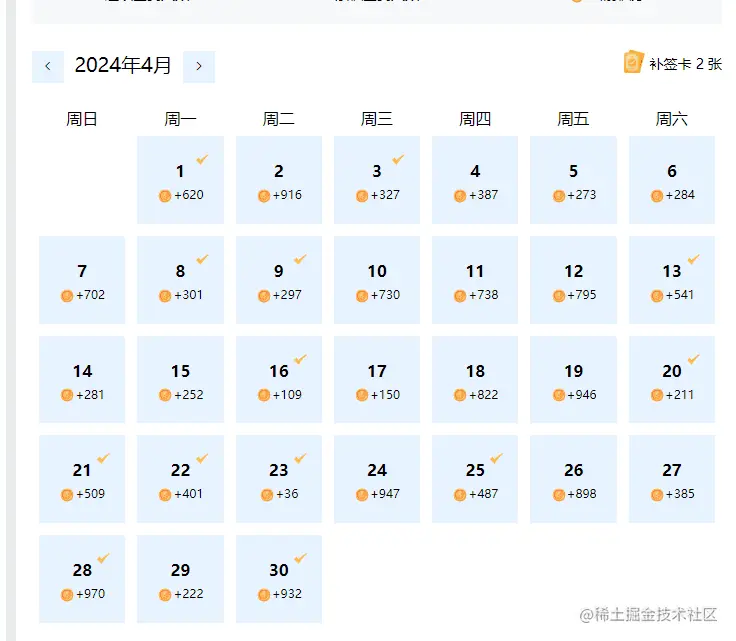Click the checkmark on day 22

202,458
